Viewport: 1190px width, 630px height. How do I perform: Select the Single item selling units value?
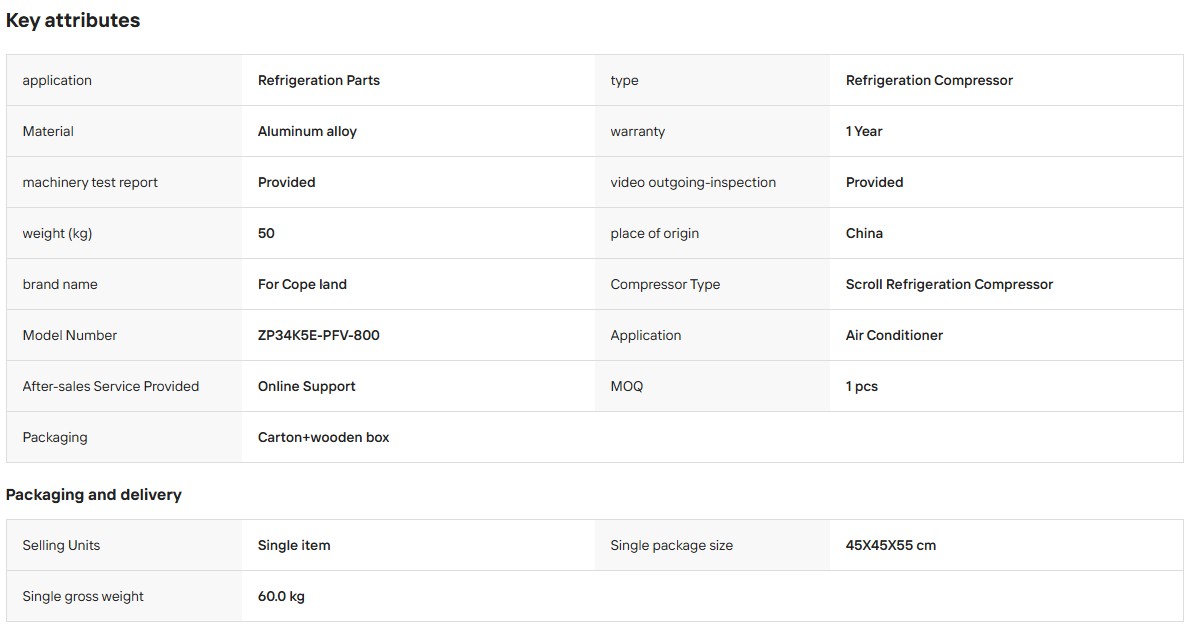pos(294,545)
